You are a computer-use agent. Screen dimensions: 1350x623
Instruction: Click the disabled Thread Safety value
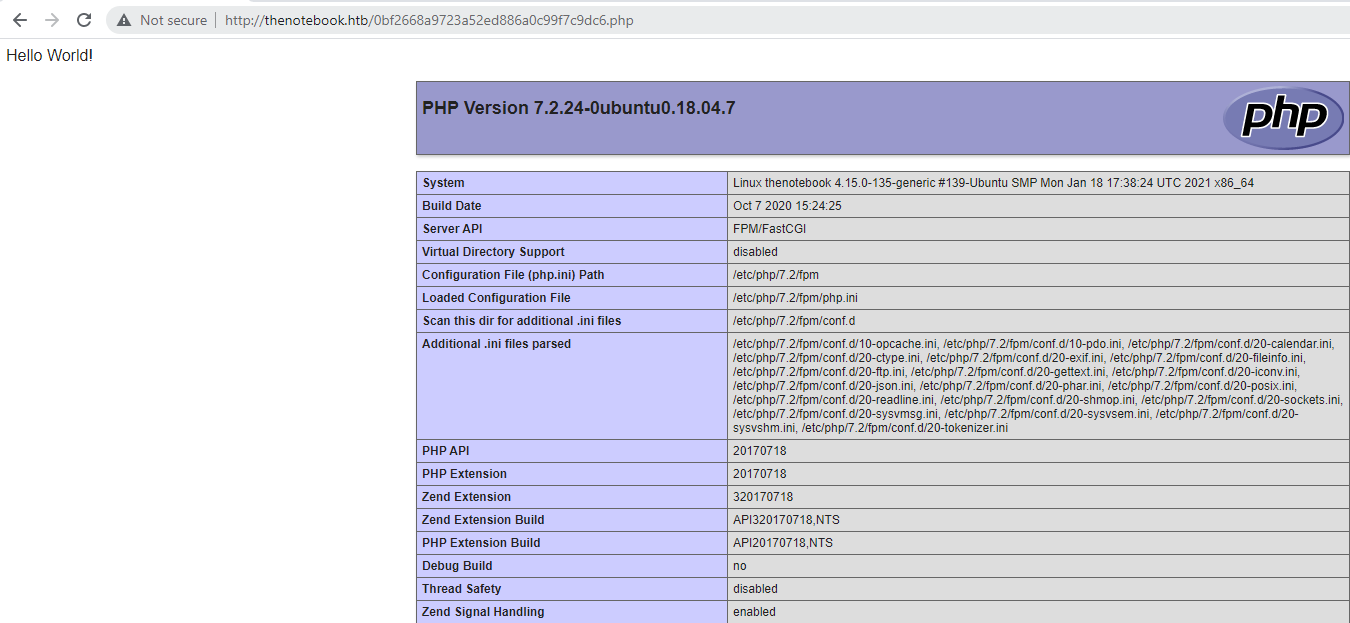pos(753,588)
